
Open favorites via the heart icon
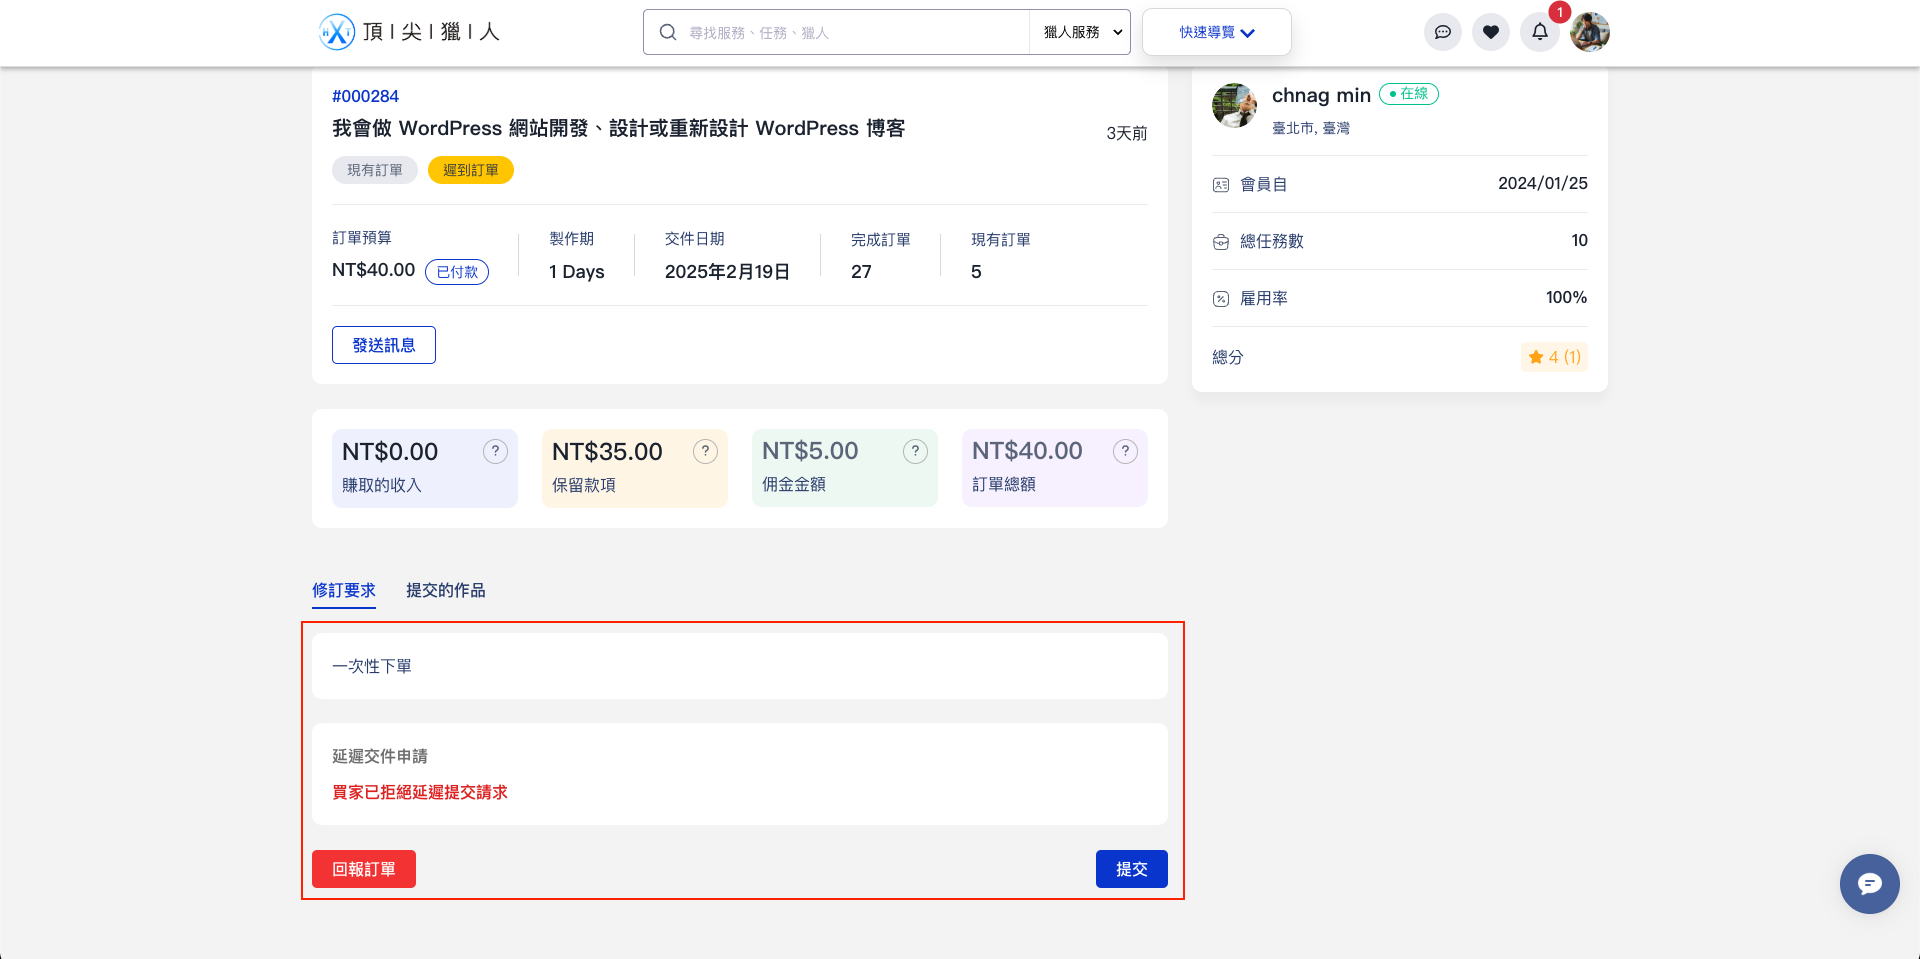(1491, 31)
